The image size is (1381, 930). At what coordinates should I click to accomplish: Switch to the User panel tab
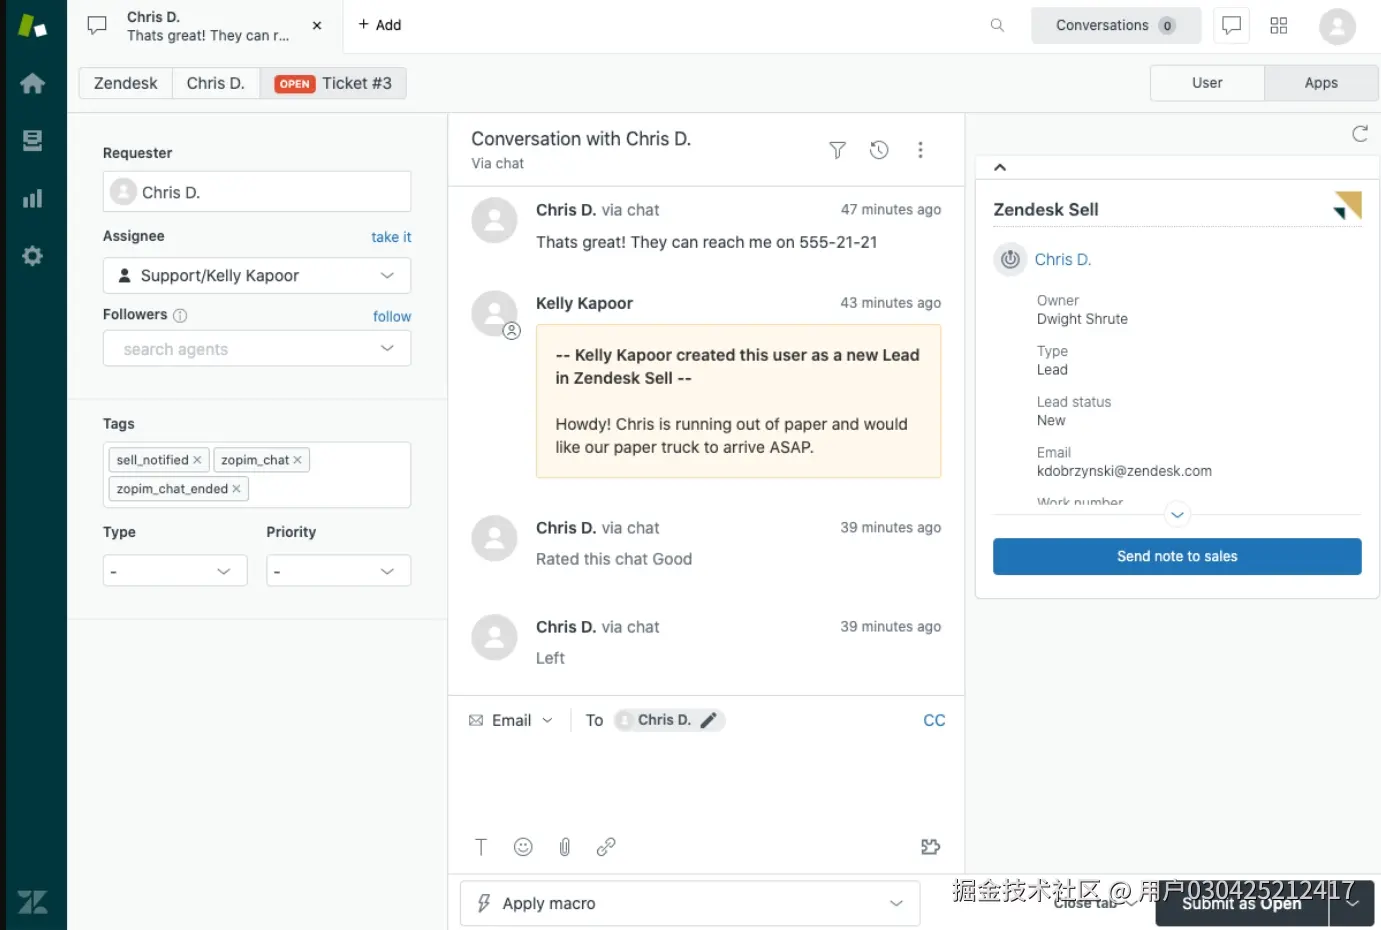[x=1207, y=83]
